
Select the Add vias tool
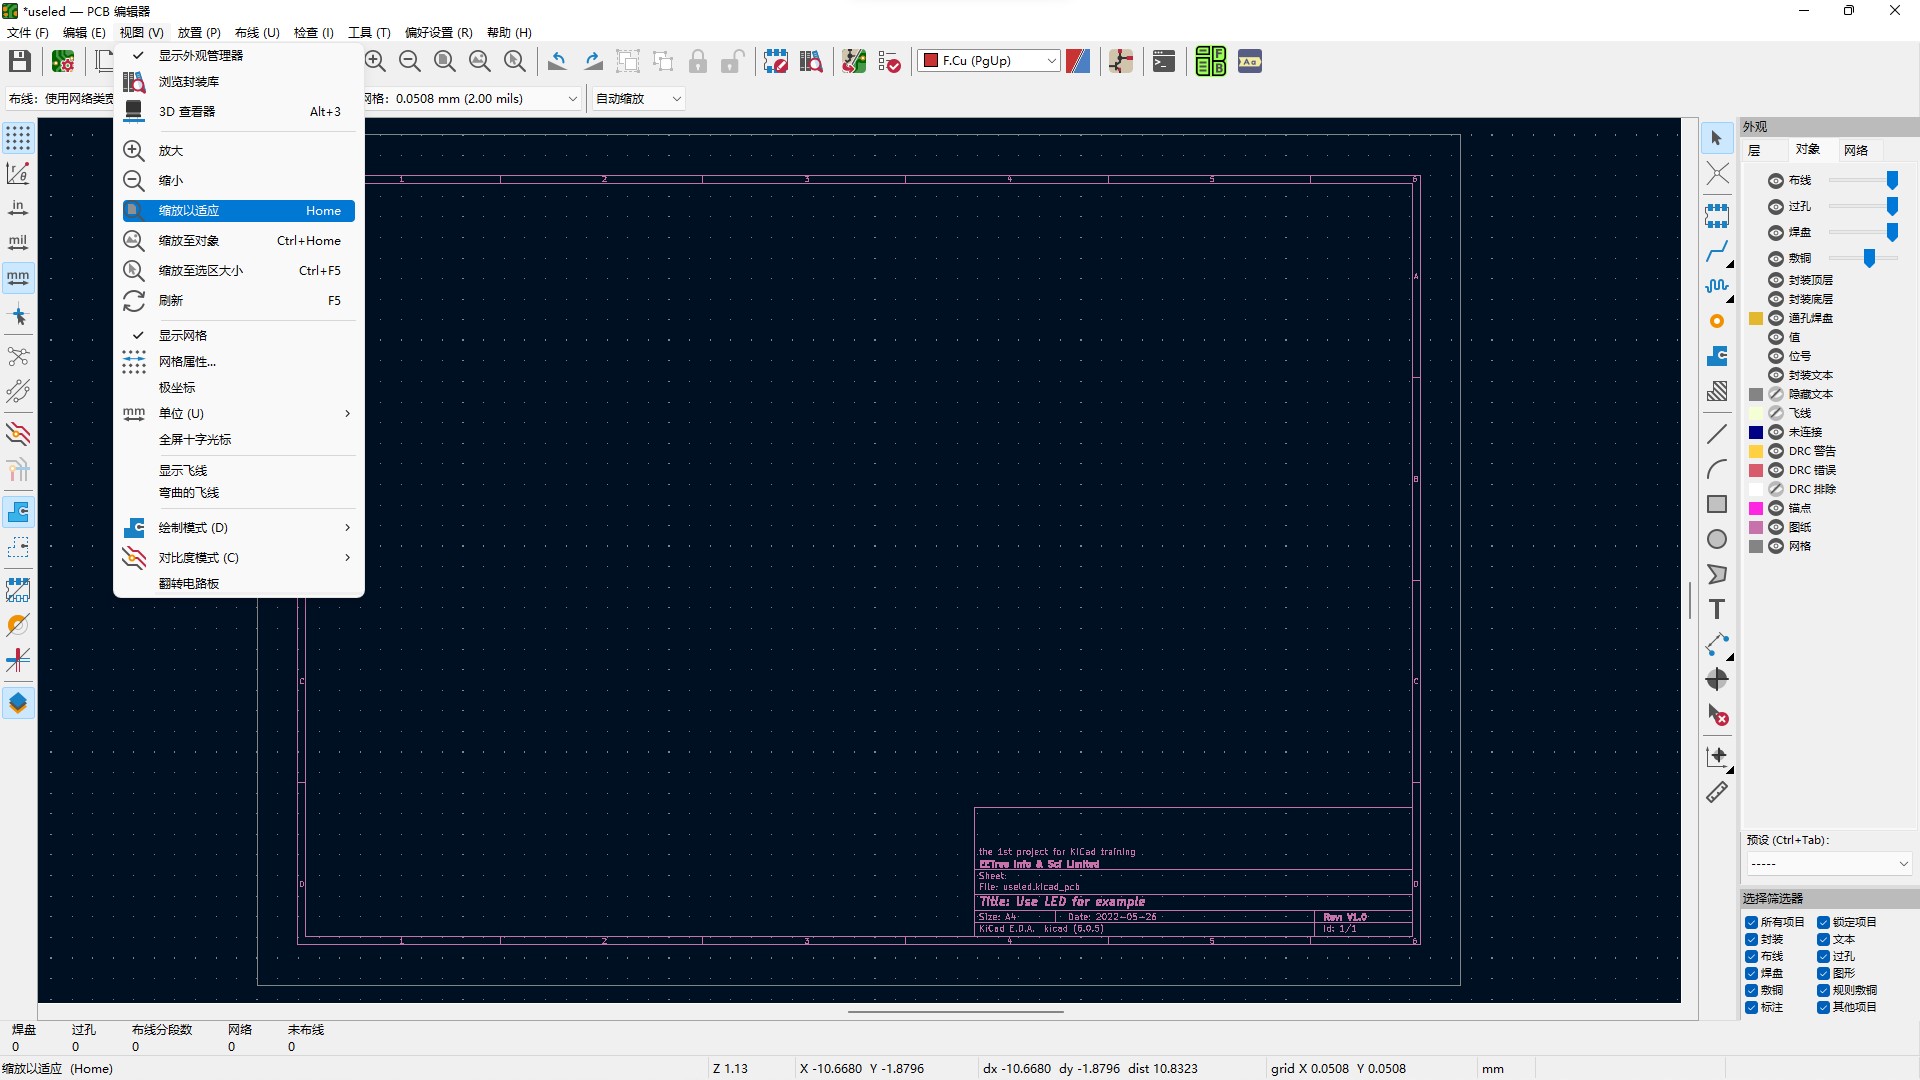point(1717,321)
